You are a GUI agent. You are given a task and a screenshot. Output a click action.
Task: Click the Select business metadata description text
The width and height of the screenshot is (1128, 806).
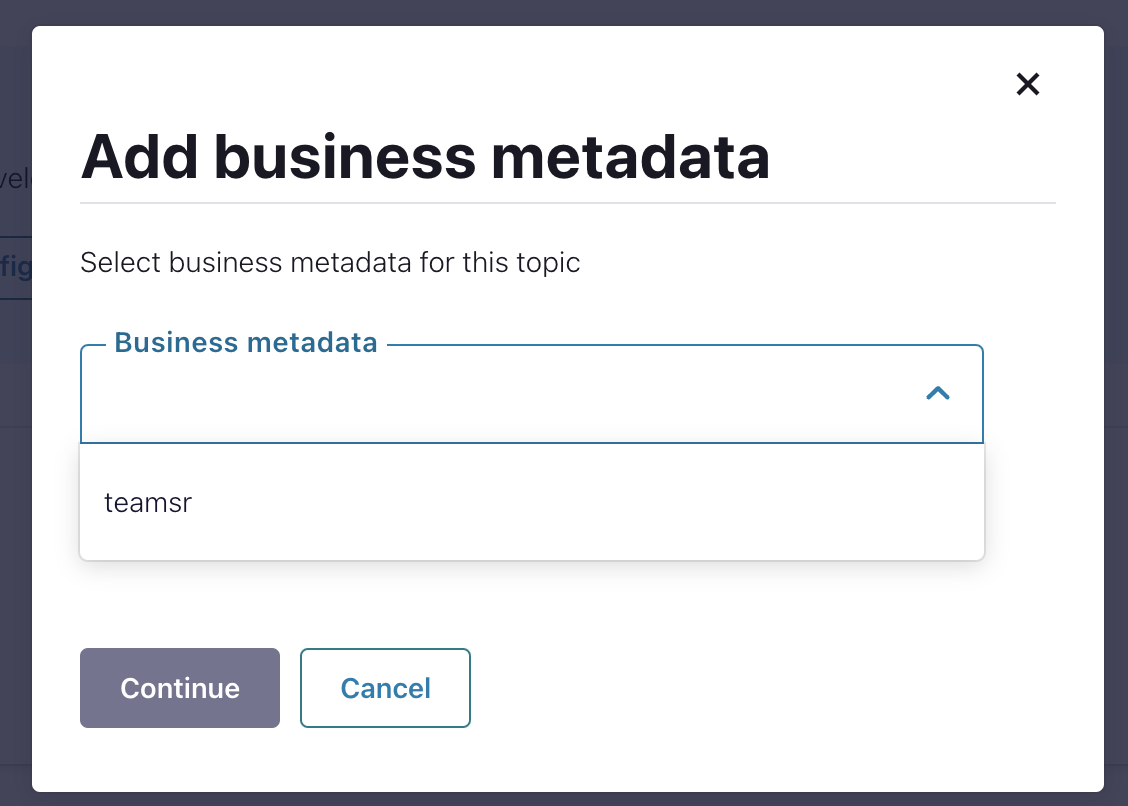click(330, 263)
